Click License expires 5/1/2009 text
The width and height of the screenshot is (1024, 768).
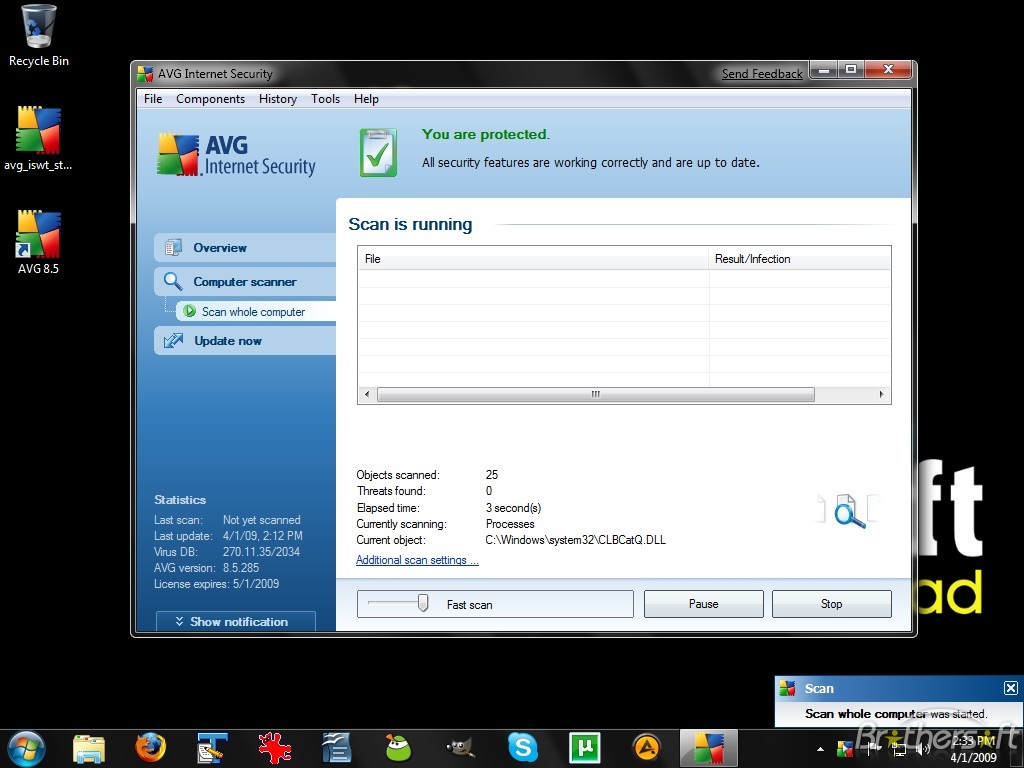click(x=216, y=584)
